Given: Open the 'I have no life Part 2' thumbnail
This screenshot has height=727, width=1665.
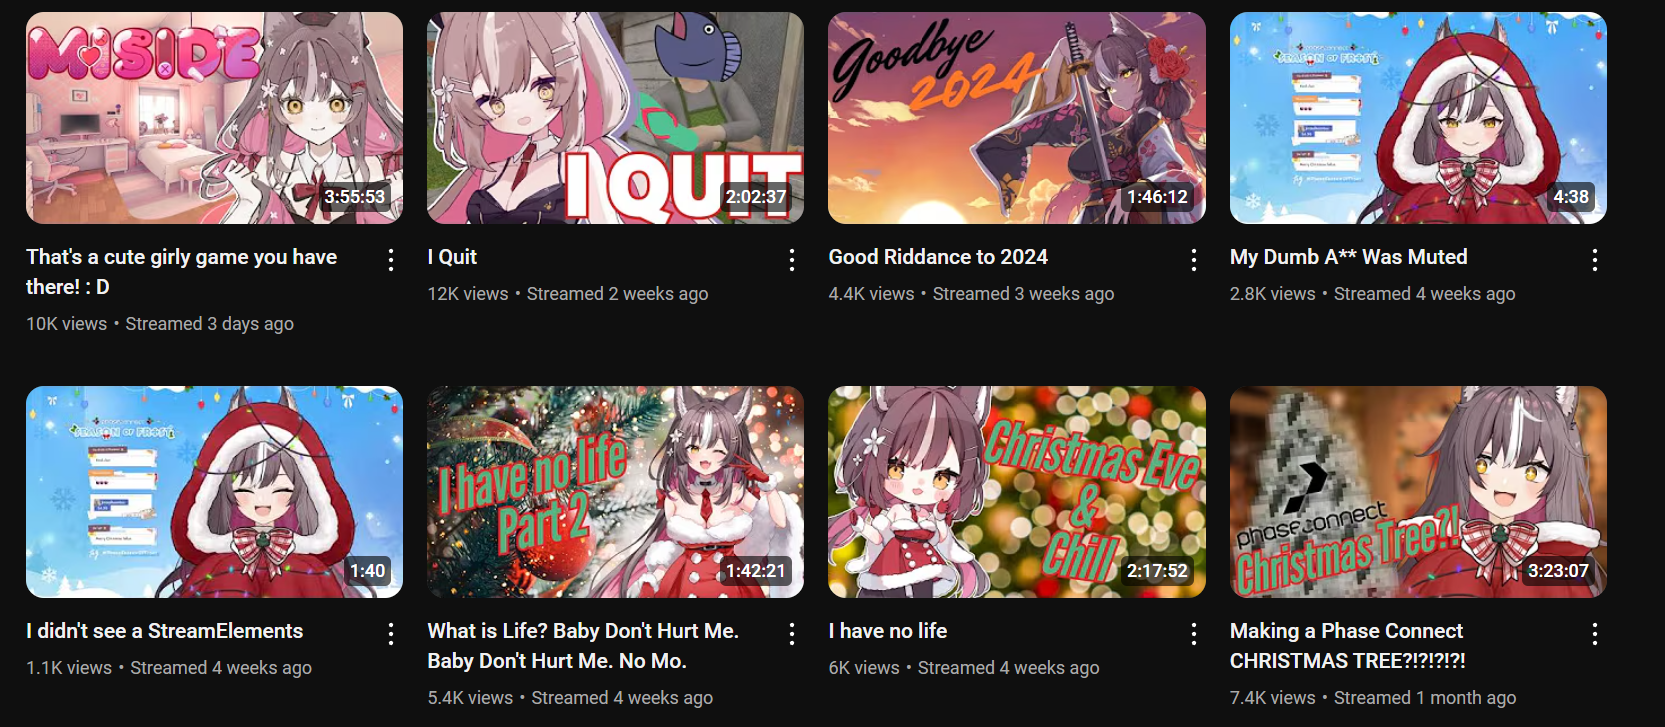Looking at the screenshot, I should coord(615,492).
